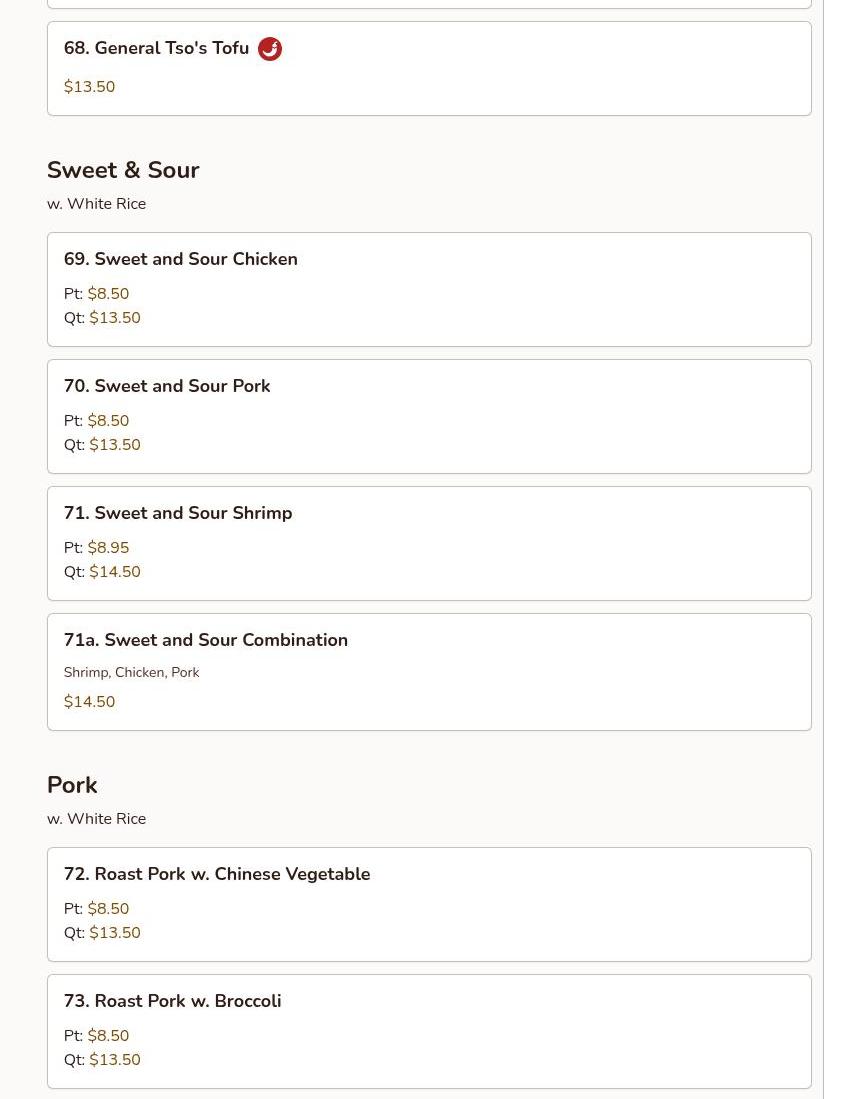This screenshot has height=1099, width=844.
Task: Choose the quart price of Sweet and Sour Chicken
Action: [x=115, y=318]
